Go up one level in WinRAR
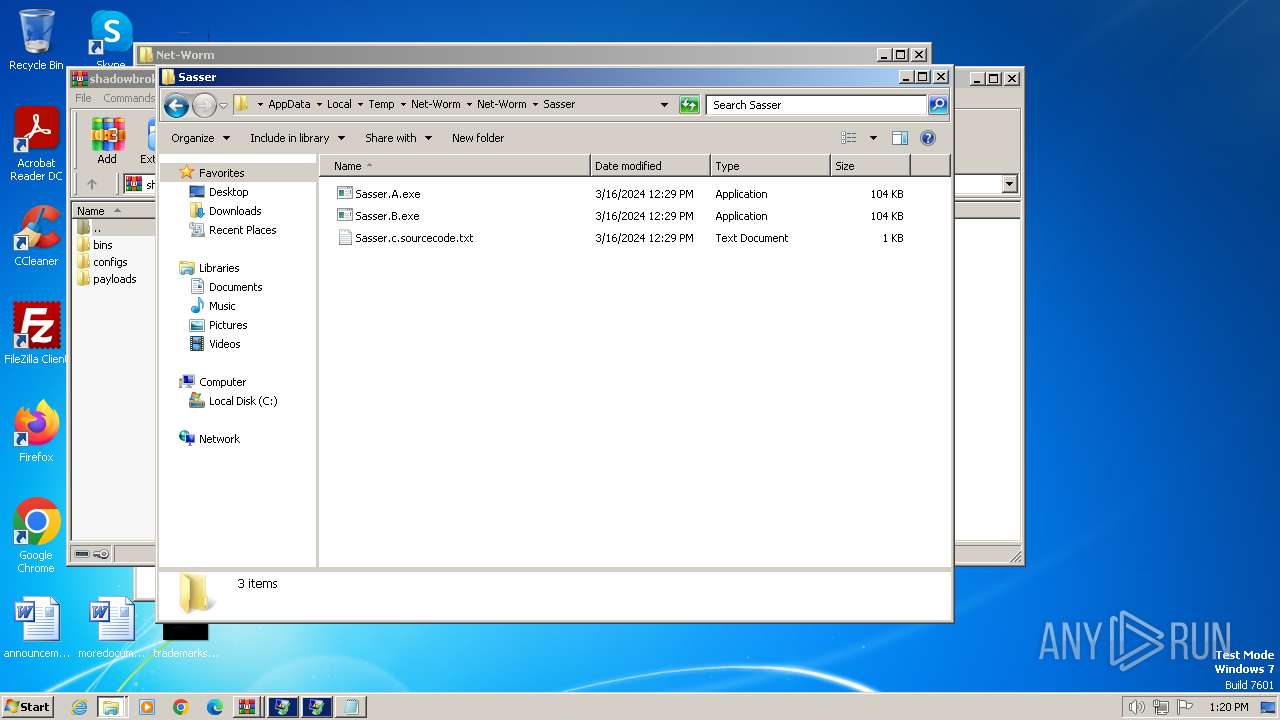 (x=92, y=184)
